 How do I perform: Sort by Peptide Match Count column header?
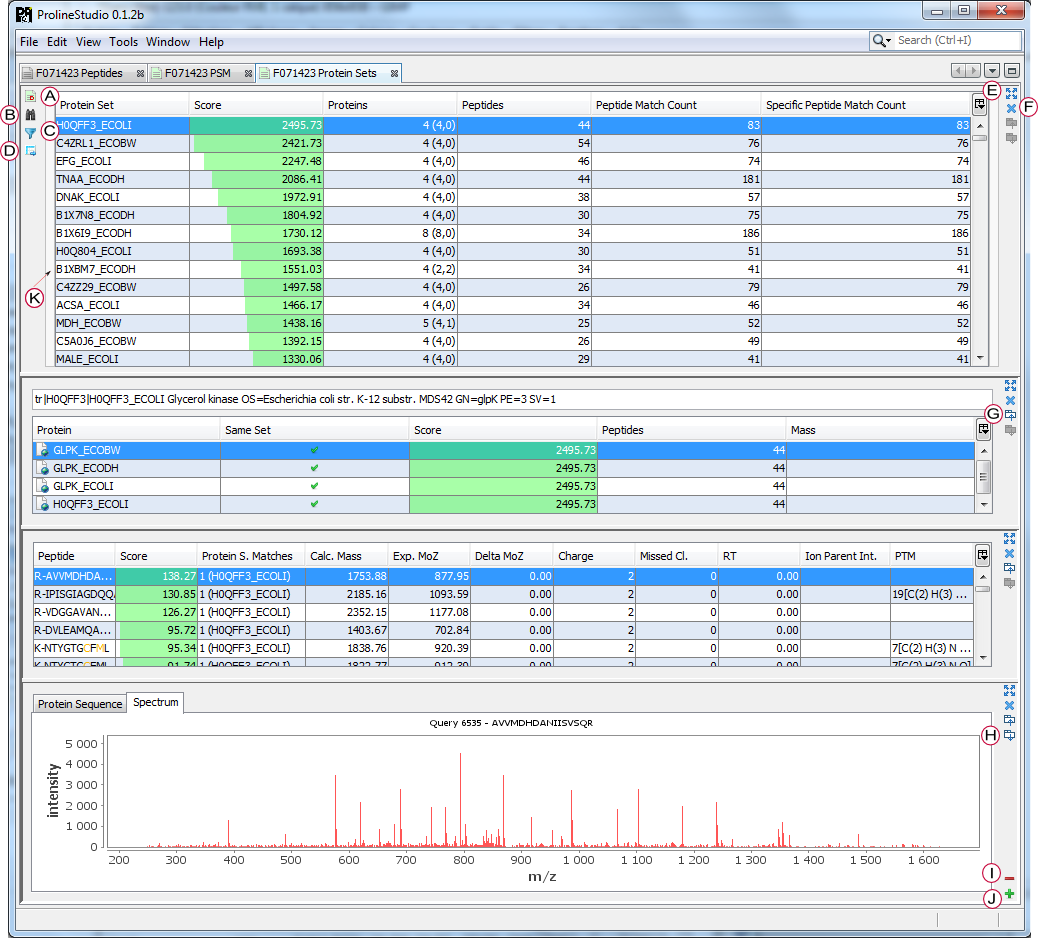[x=645, y=105]
